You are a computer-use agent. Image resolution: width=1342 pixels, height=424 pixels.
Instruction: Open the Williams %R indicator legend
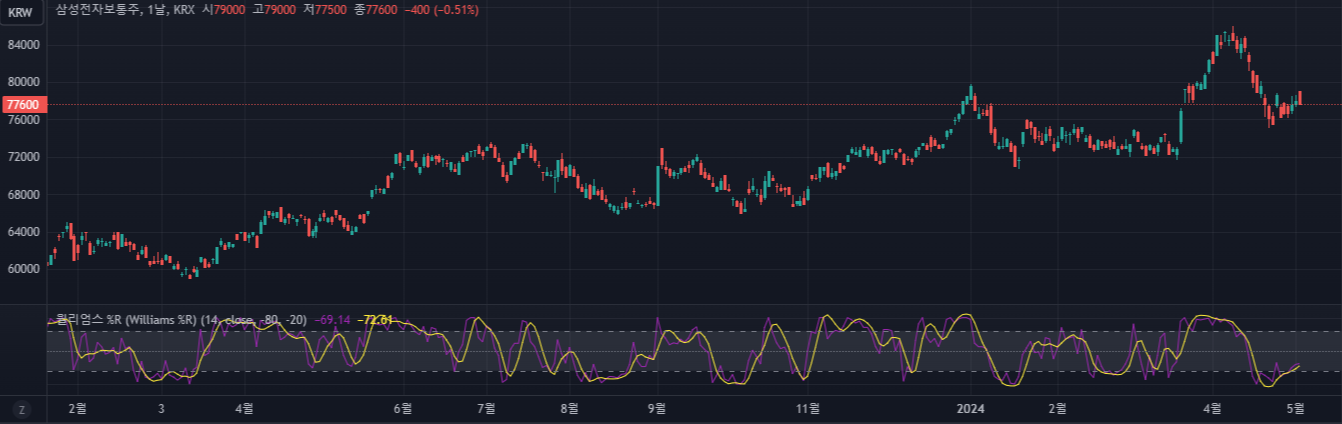pyautogui.click(x=180, y=320)
